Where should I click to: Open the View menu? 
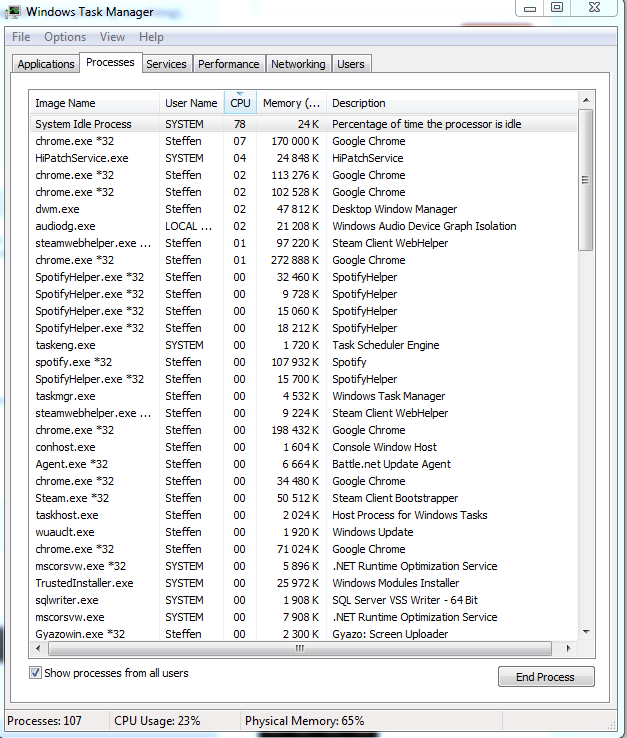112,37
